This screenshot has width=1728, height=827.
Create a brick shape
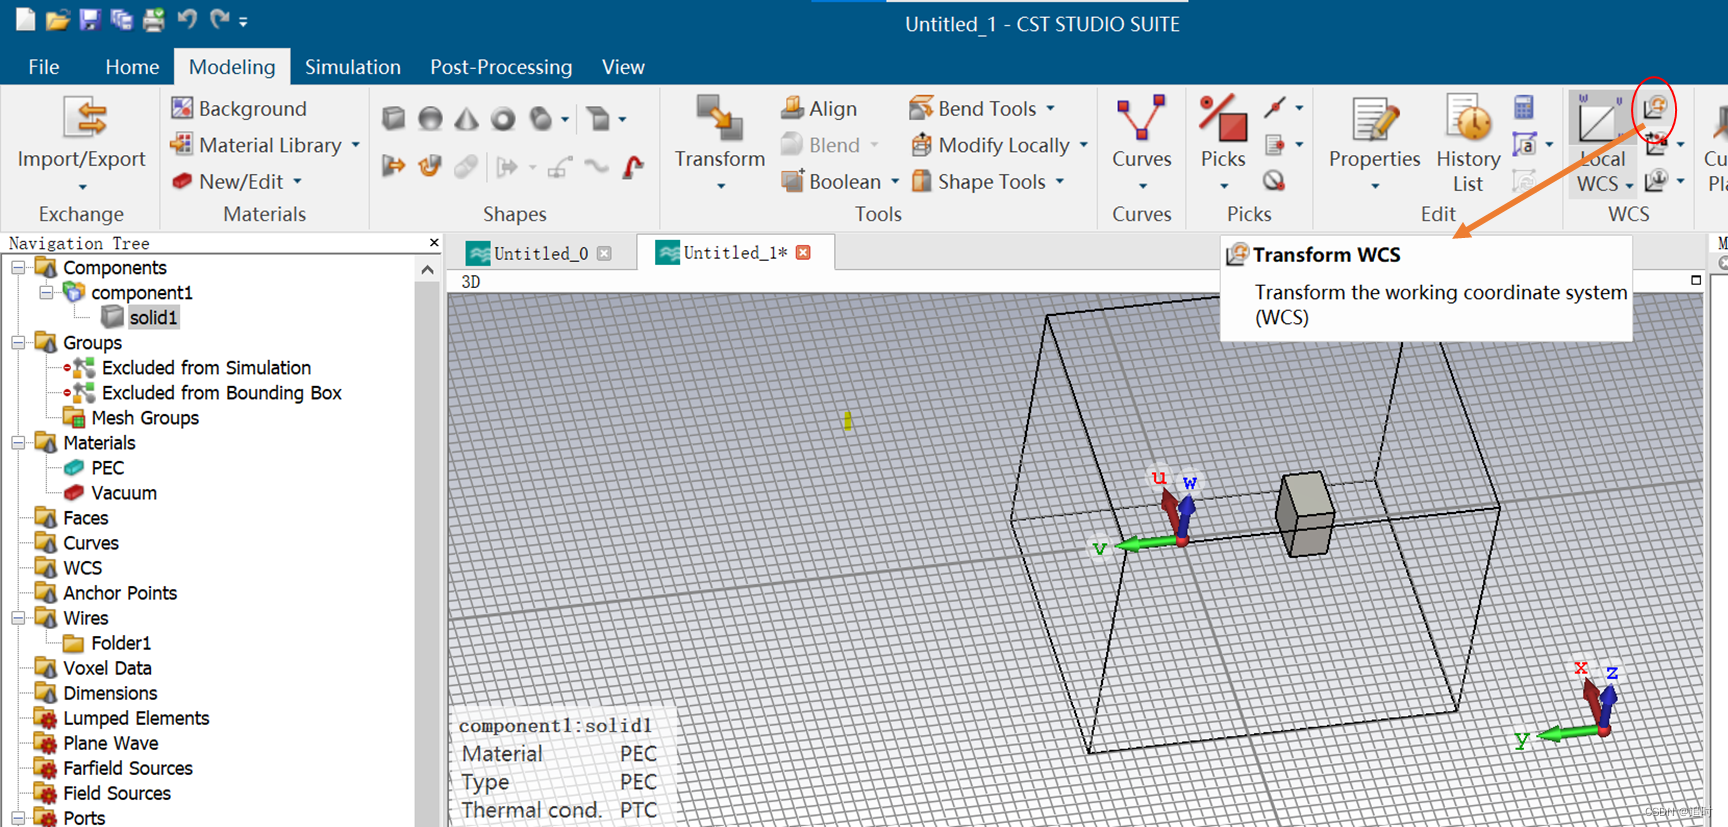(394, 119)
